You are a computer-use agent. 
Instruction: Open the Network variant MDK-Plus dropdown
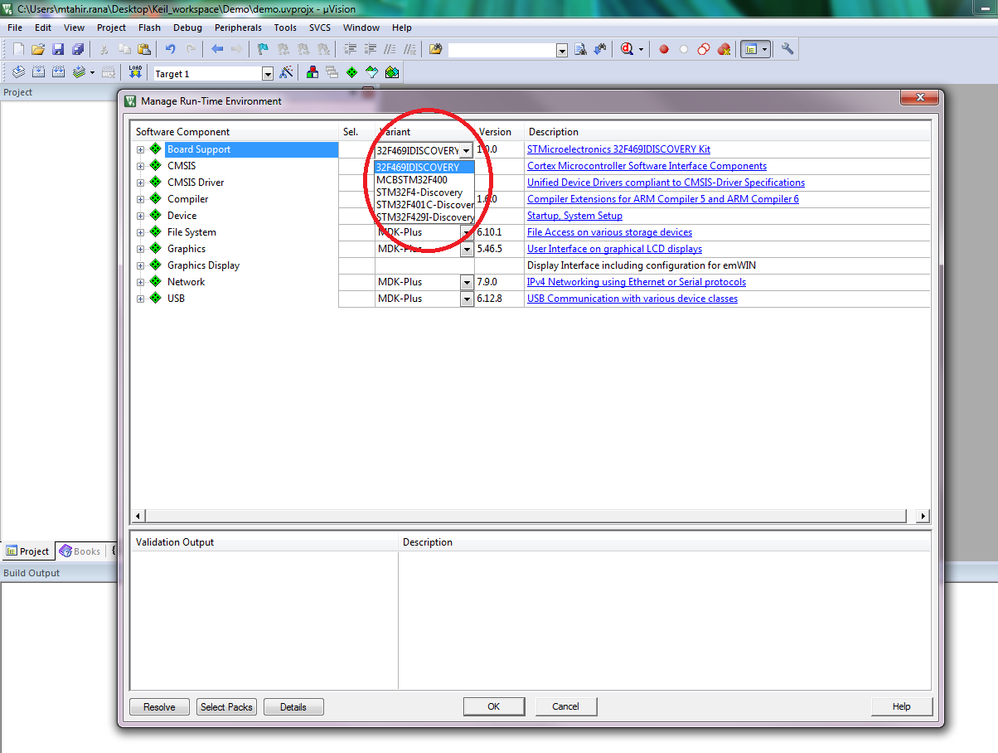[467, 282]
